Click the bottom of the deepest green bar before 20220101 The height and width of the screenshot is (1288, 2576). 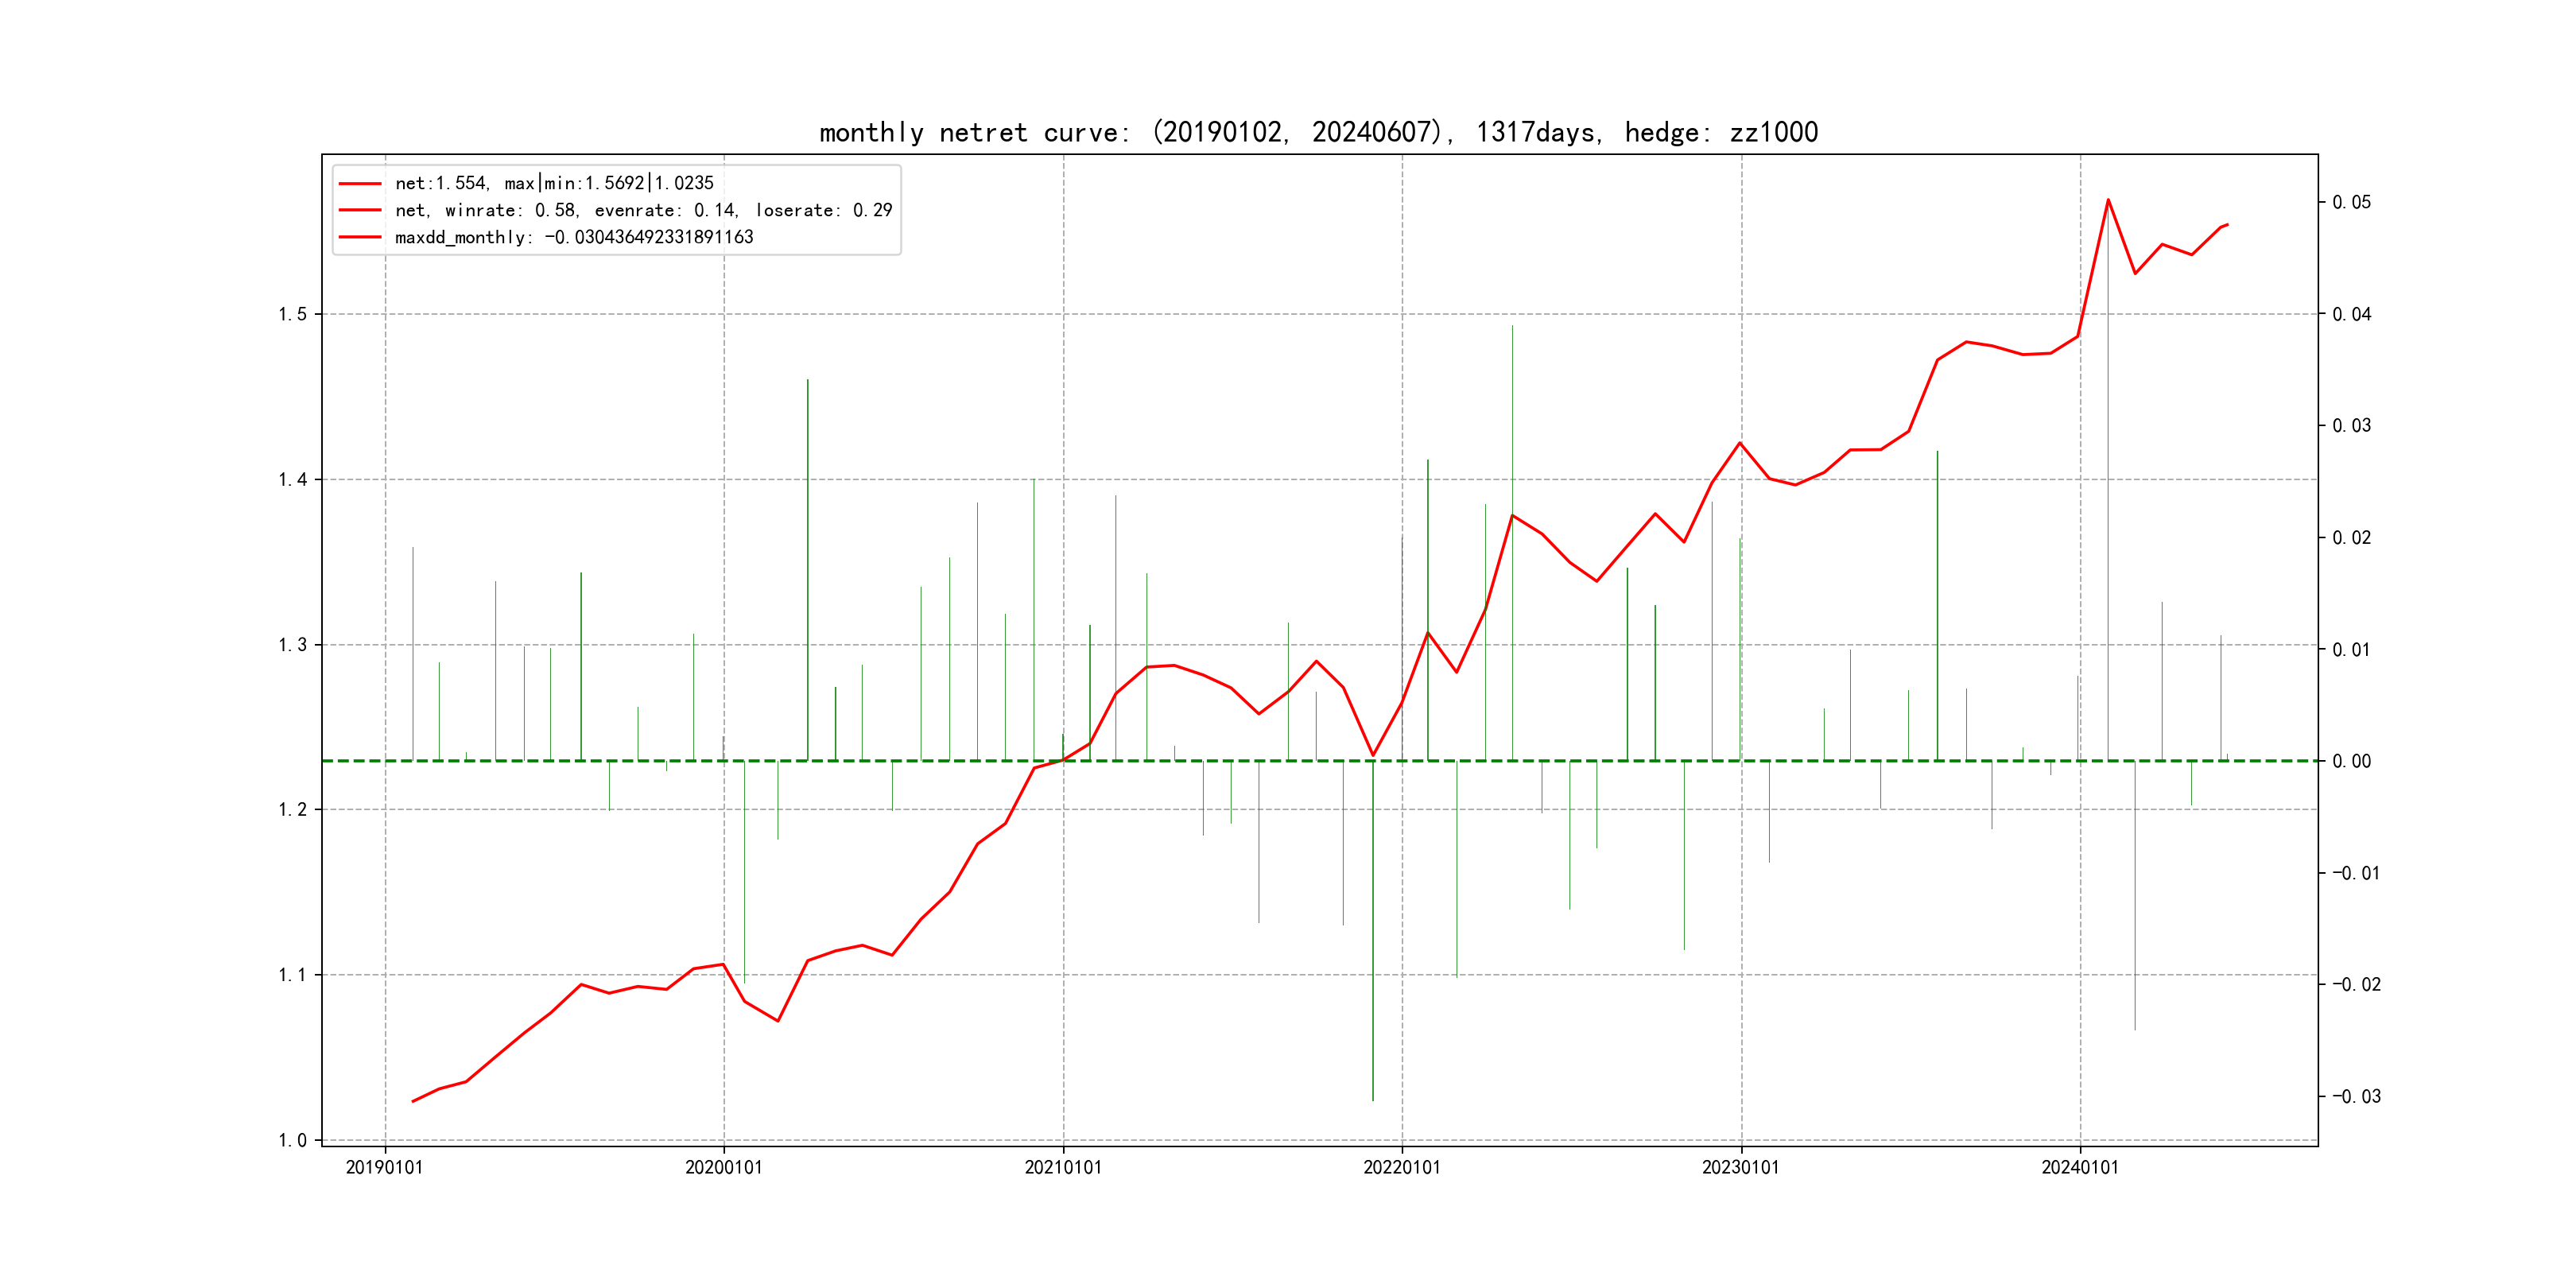[1372, 1100]
